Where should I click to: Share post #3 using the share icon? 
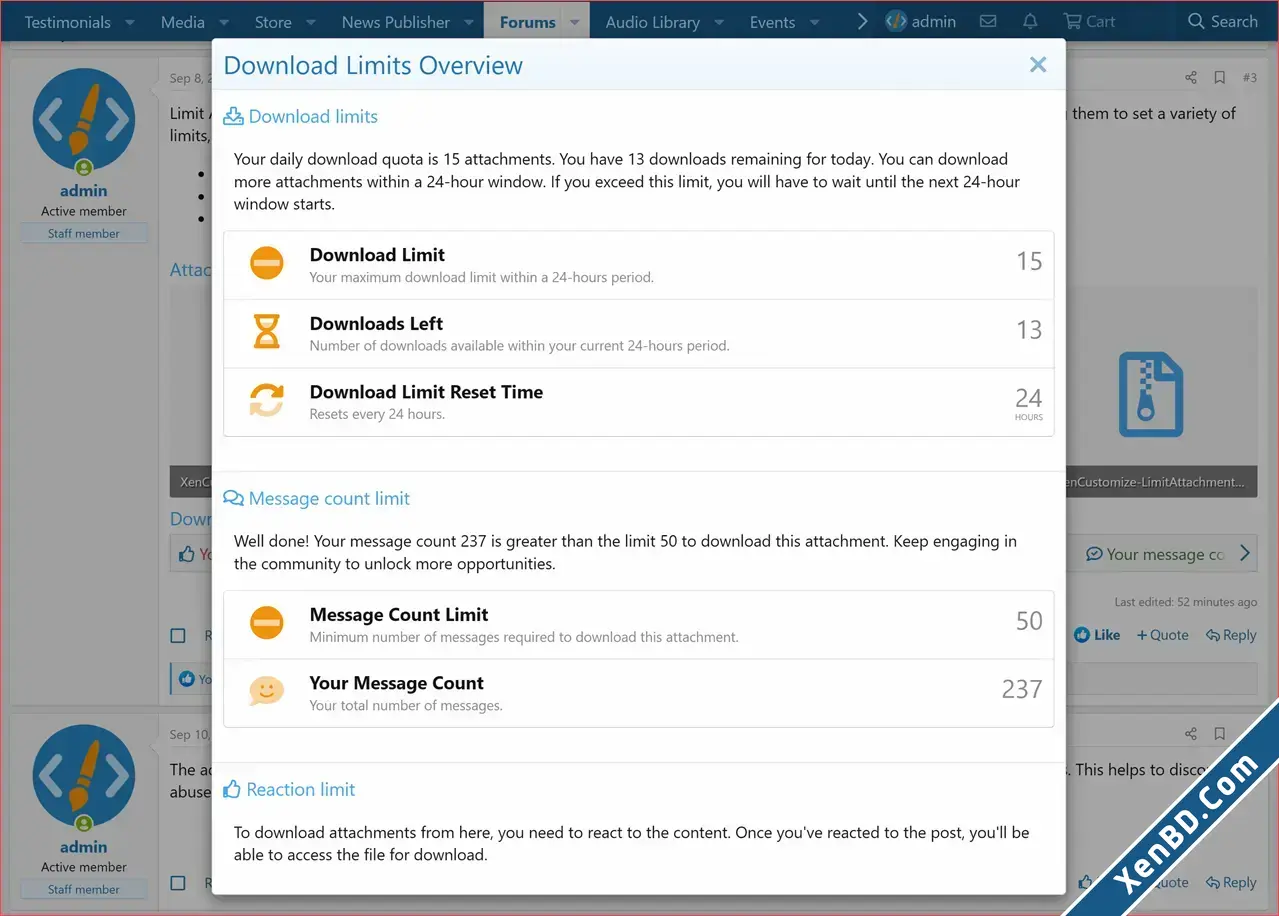[x=1190, y=78]
